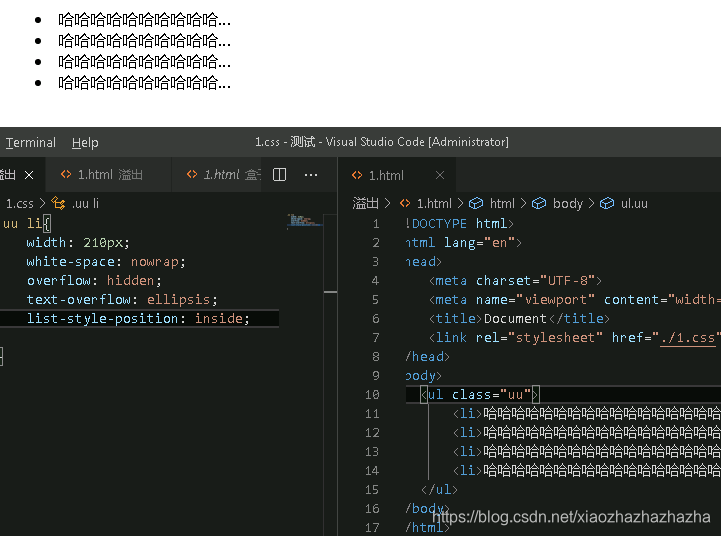Click the DOCTYPE html line

tap(459, 224)
